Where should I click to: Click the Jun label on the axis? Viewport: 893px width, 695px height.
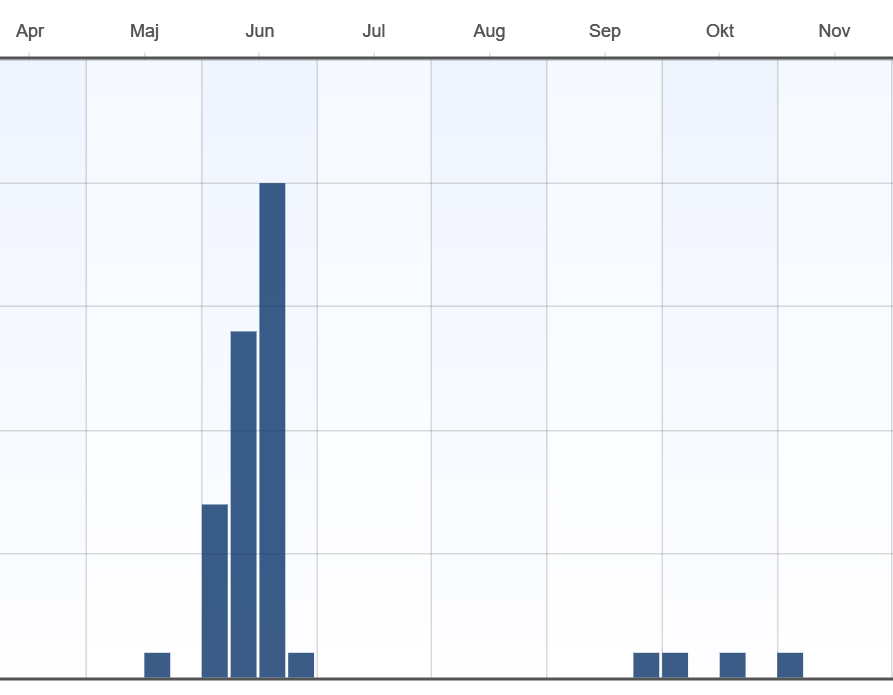click(260, 31)
